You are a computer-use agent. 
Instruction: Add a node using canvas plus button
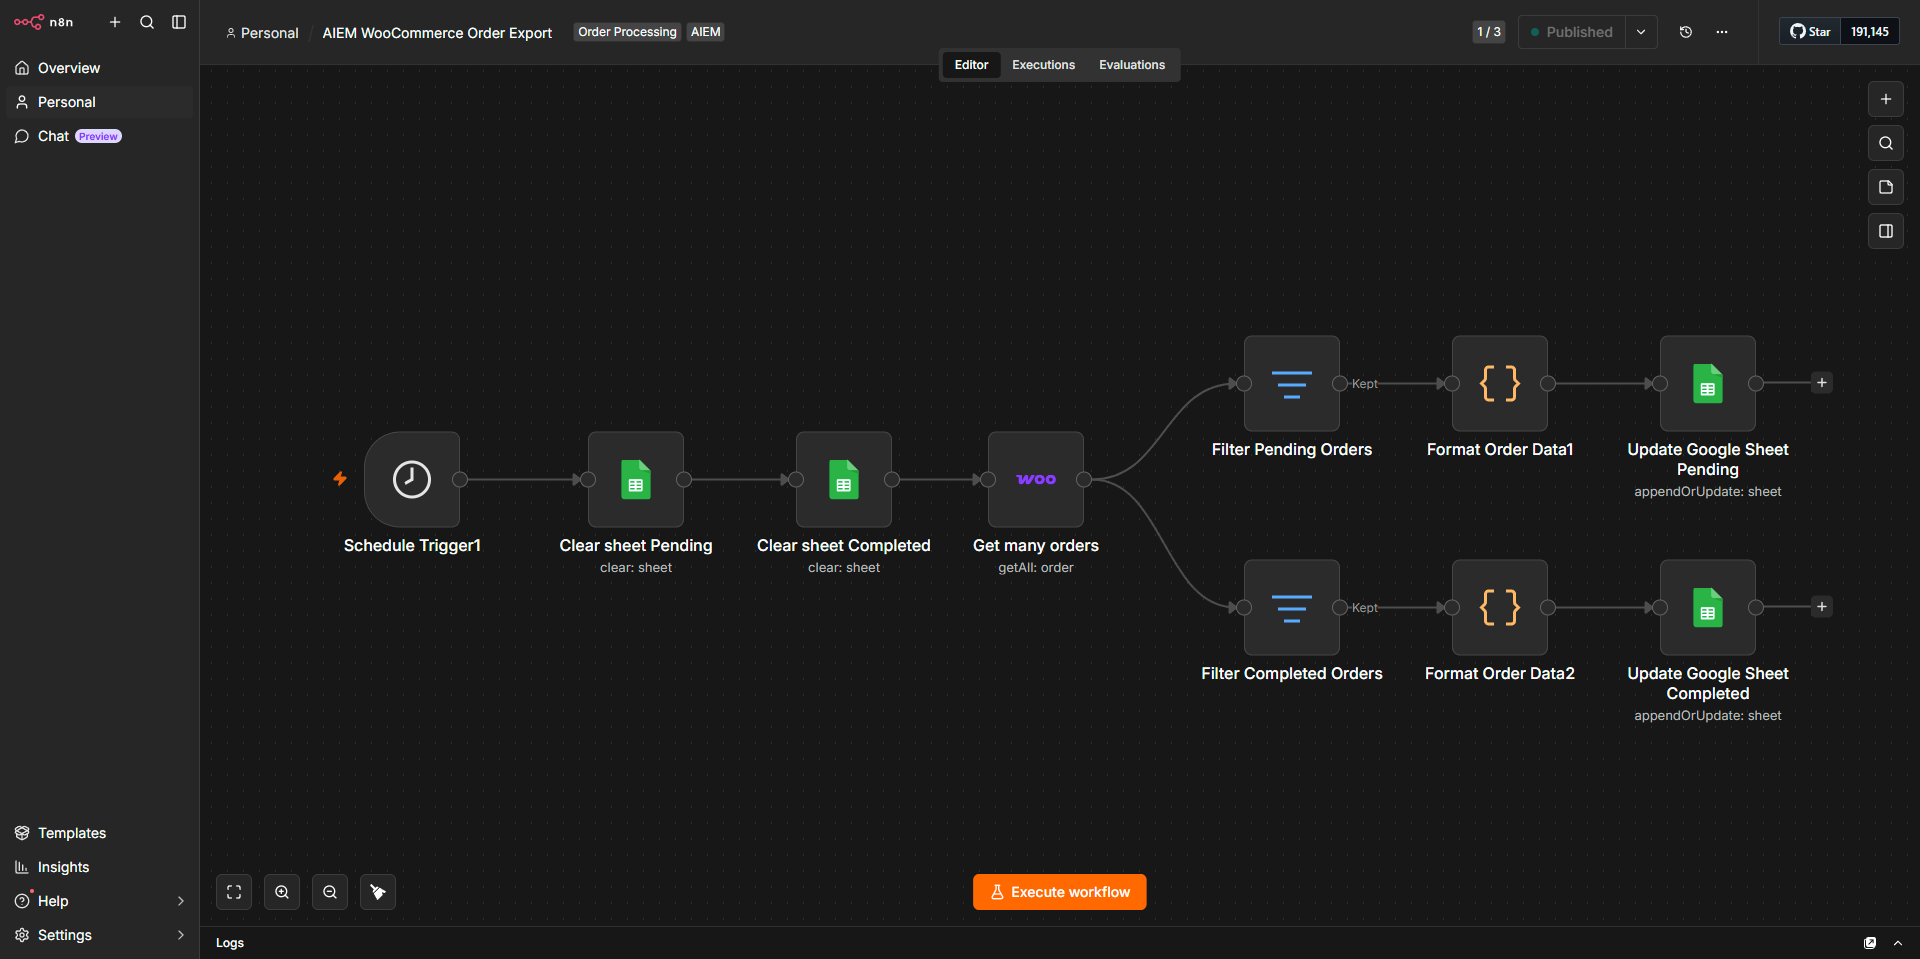pyautogui.click(x=1886, y=99)
